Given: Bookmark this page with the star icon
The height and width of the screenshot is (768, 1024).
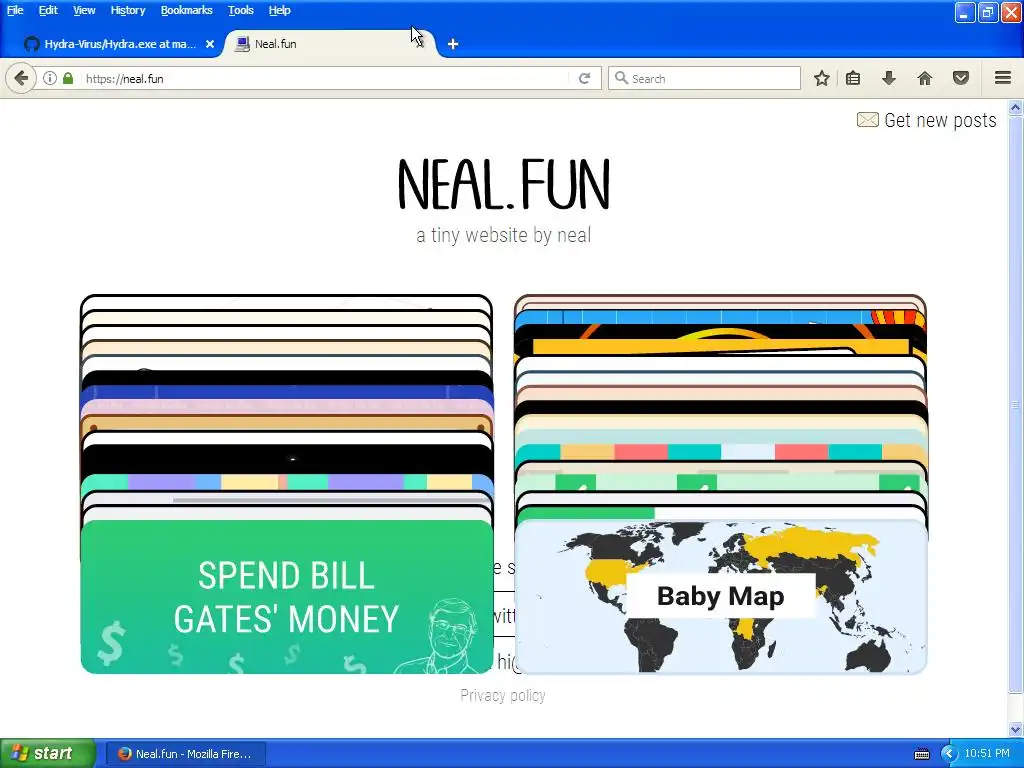Looking at the screenshot, I should (822, 78).
